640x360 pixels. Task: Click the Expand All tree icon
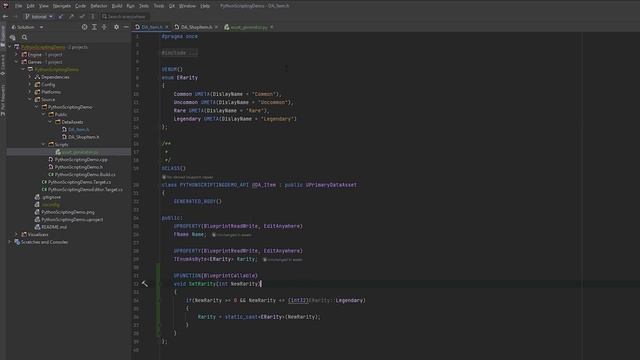[94, 27]
